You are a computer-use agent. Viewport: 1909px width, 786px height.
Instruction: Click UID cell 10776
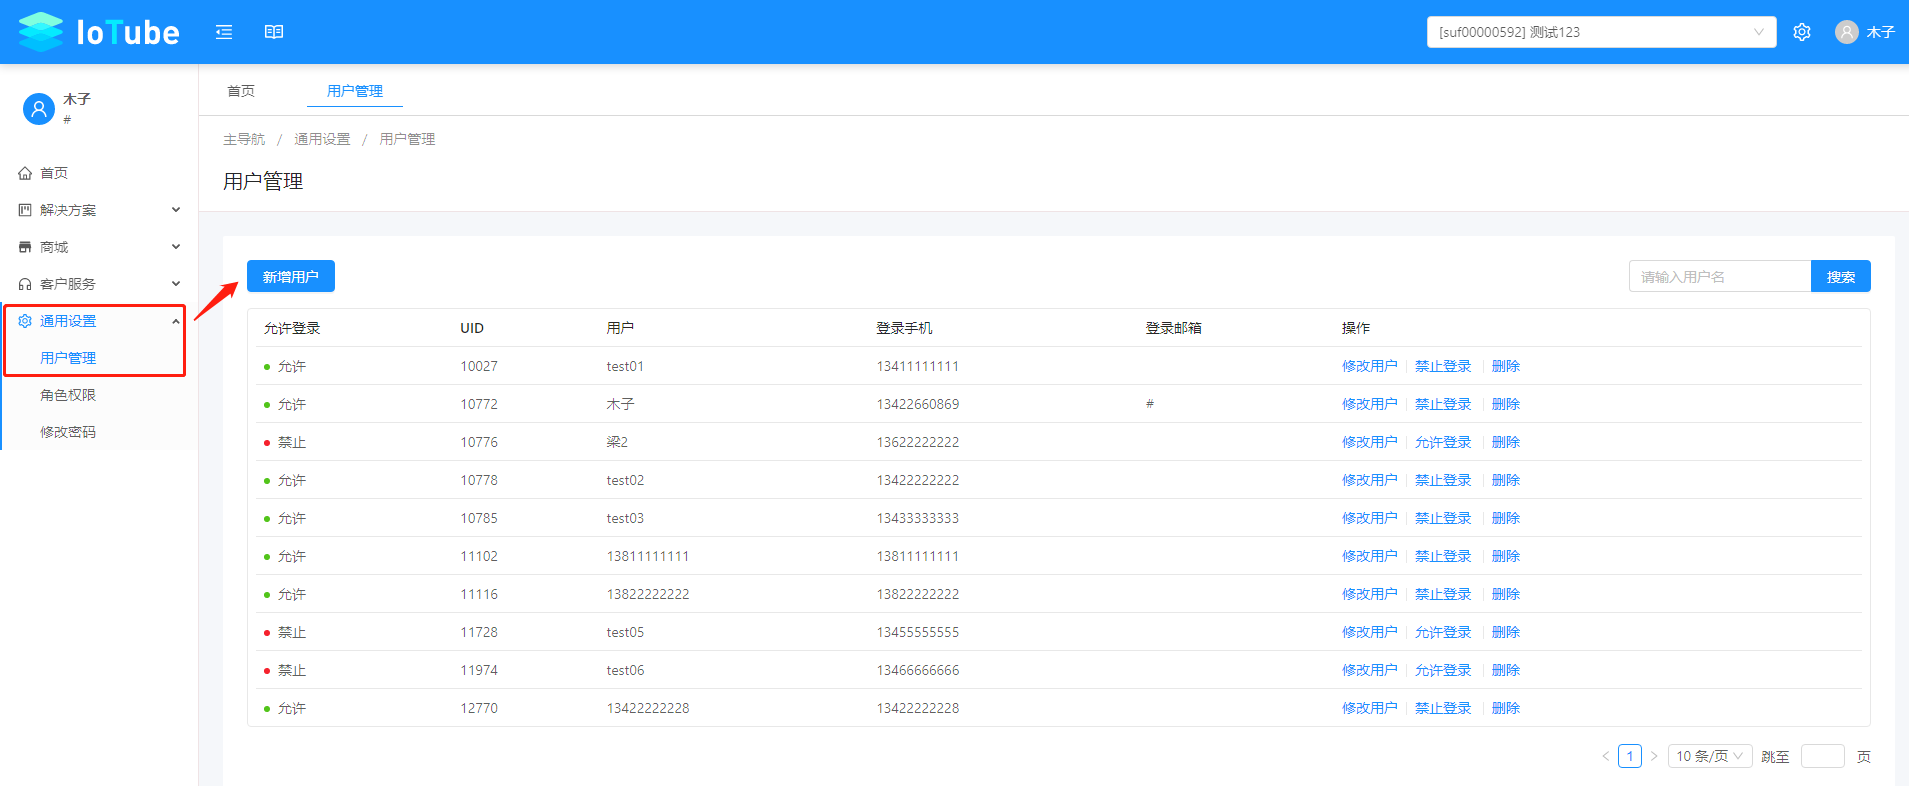click(479, 442)
